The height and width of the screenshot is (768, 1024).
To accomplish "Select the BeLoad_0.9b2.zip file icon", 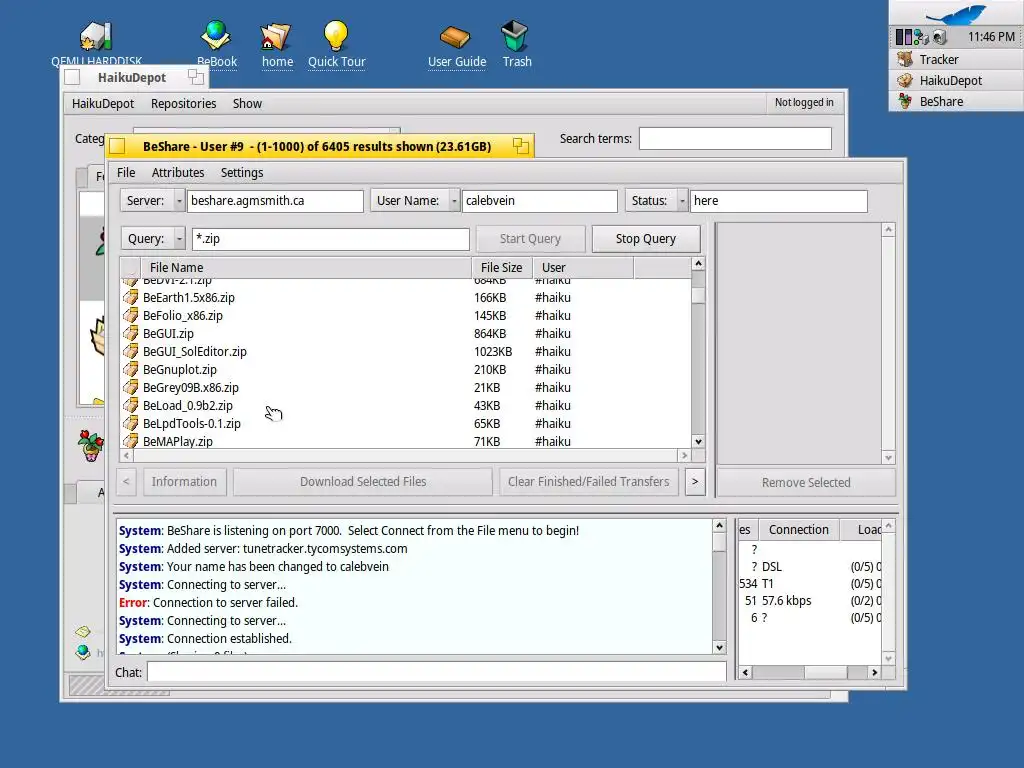I will point(131,406).
